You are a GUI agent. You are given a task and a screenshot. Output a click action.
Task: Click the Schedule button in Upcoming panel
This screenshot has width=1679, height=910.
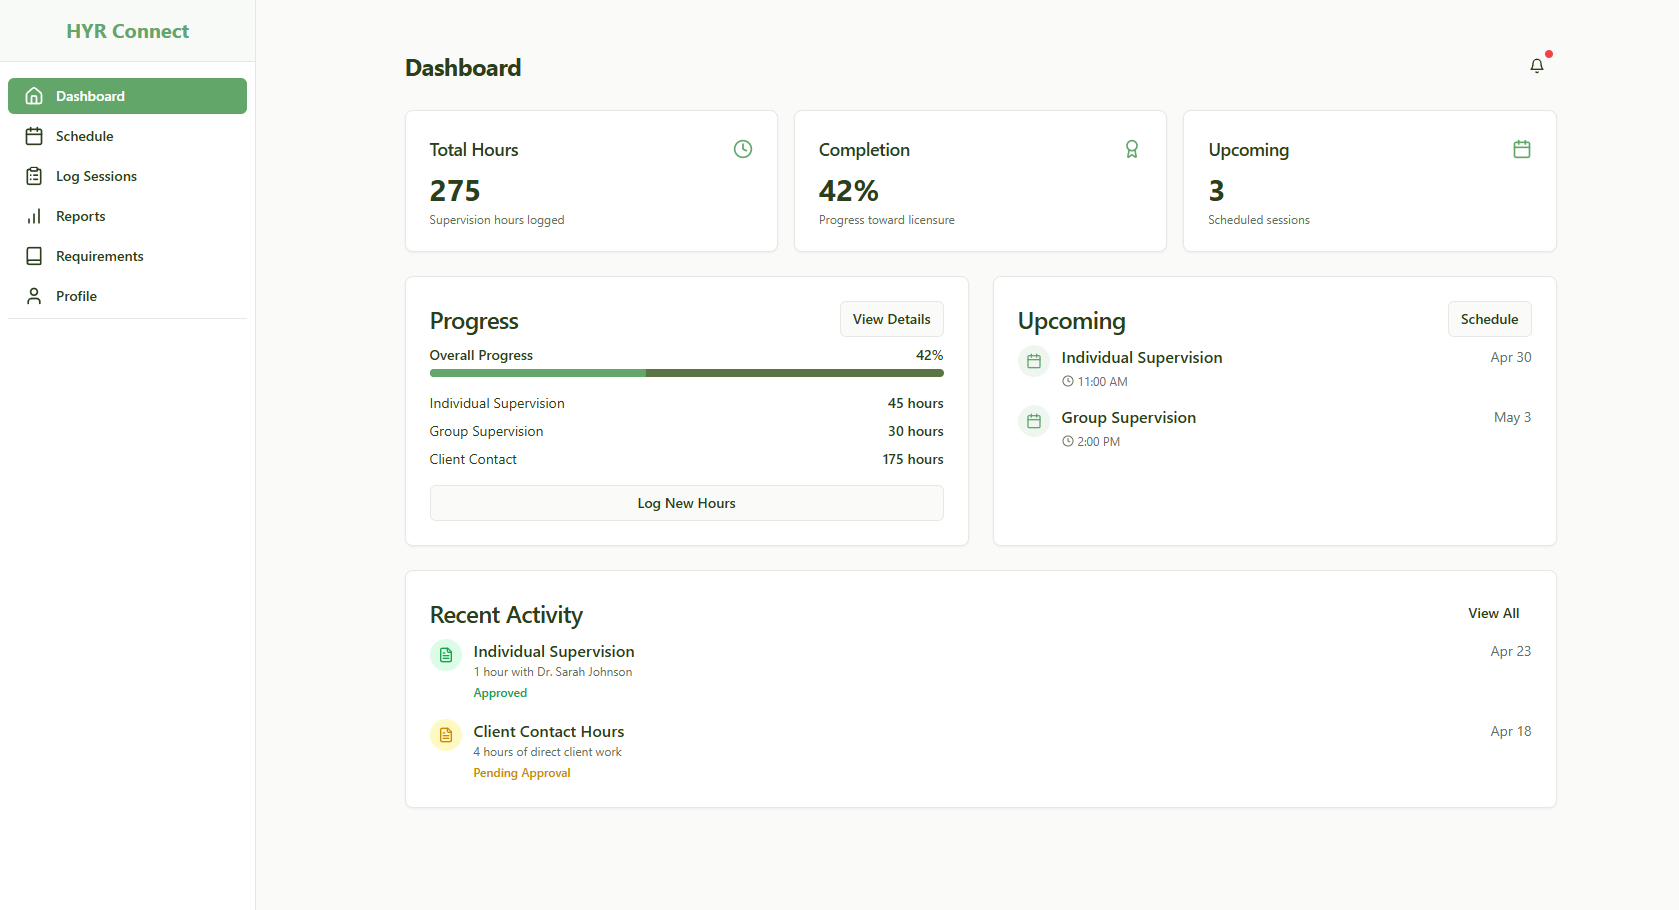pos(1489,318)
